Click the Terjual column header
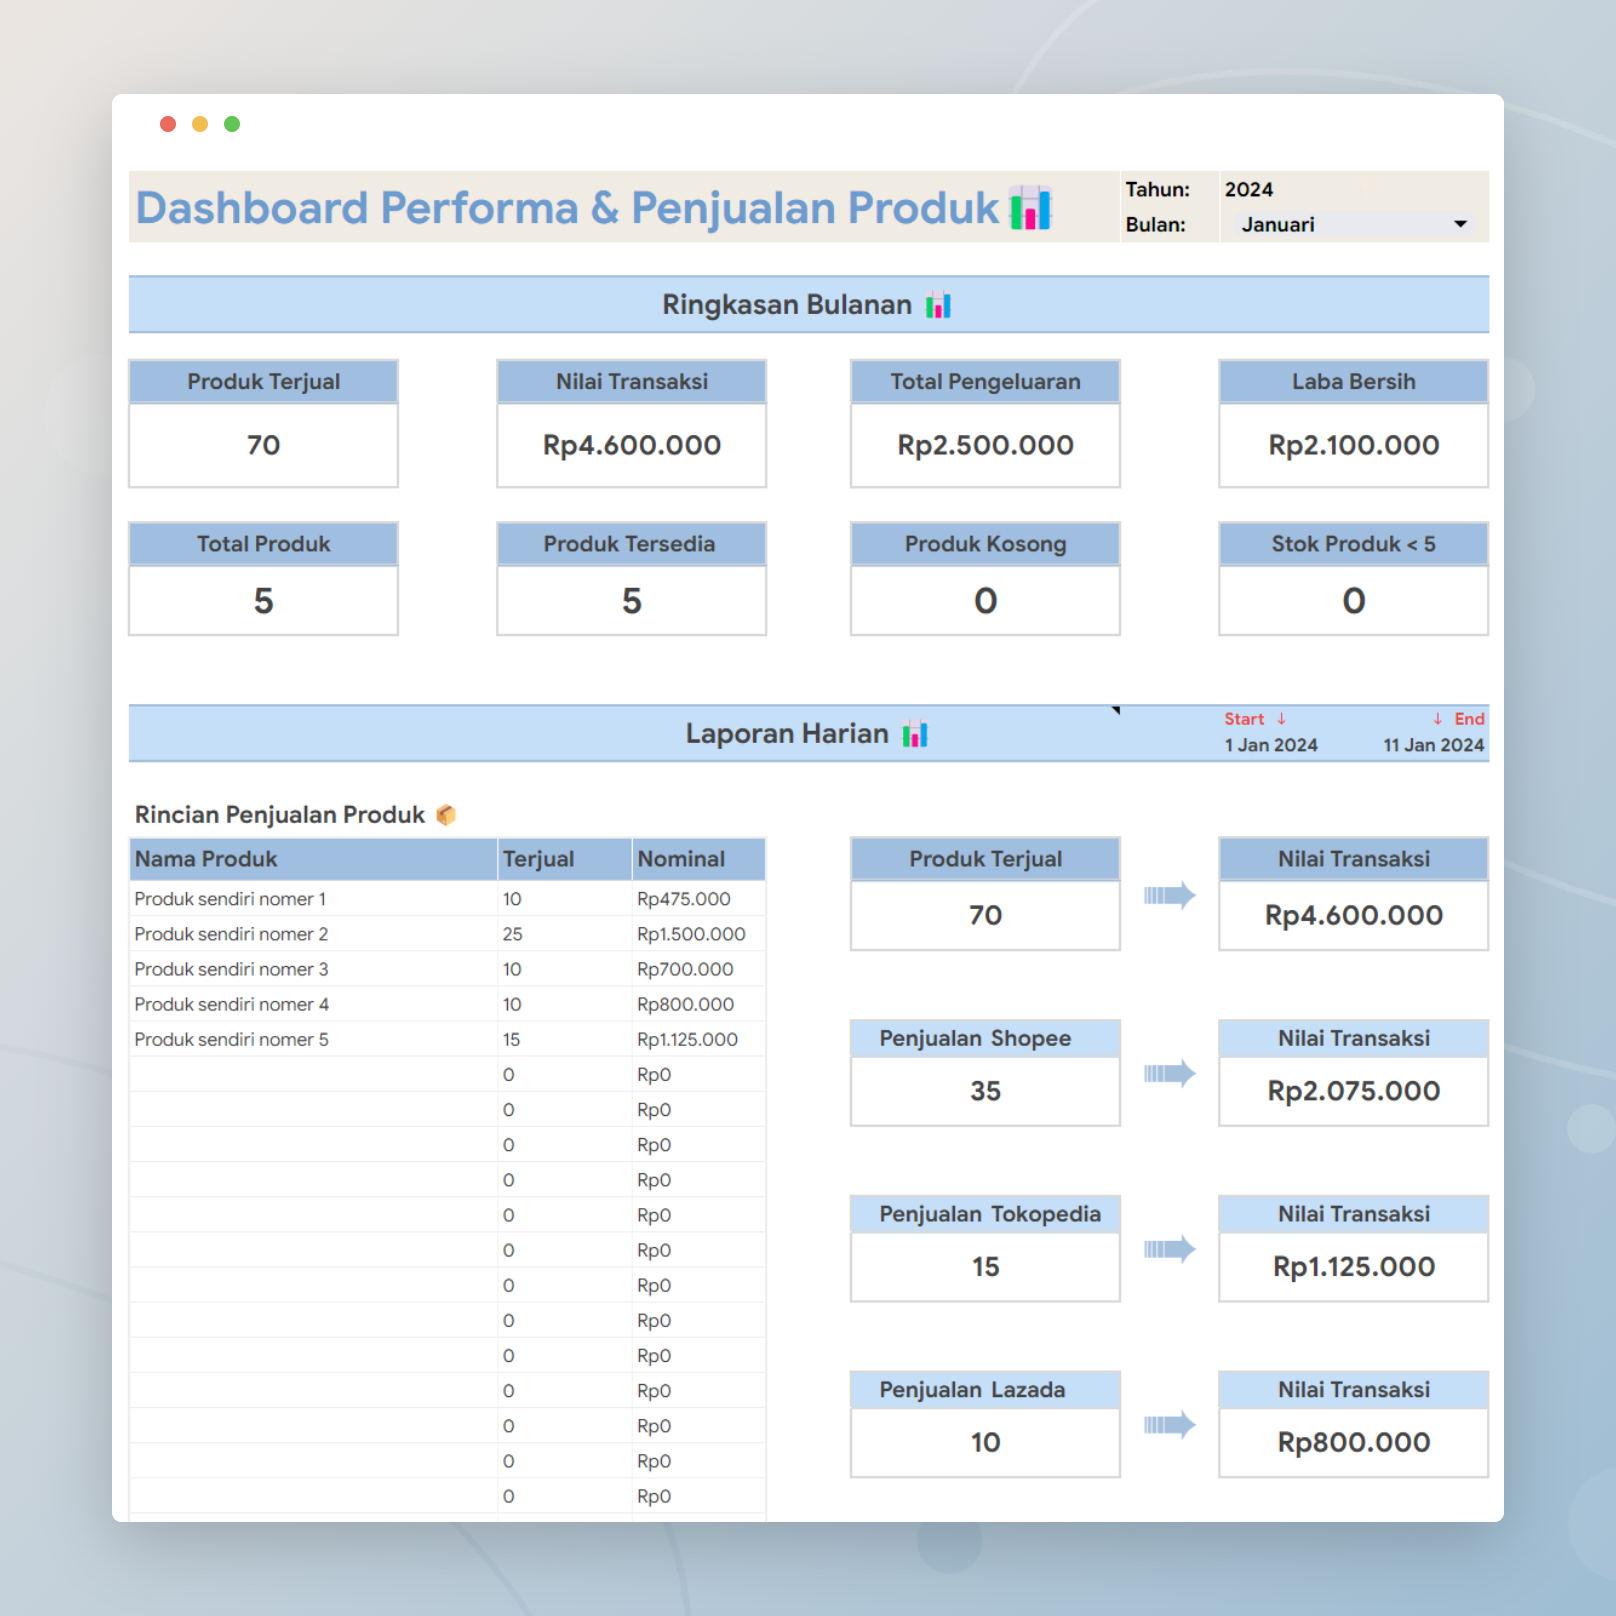This screenshot has height=1616, width=1616. pos(564,859)
